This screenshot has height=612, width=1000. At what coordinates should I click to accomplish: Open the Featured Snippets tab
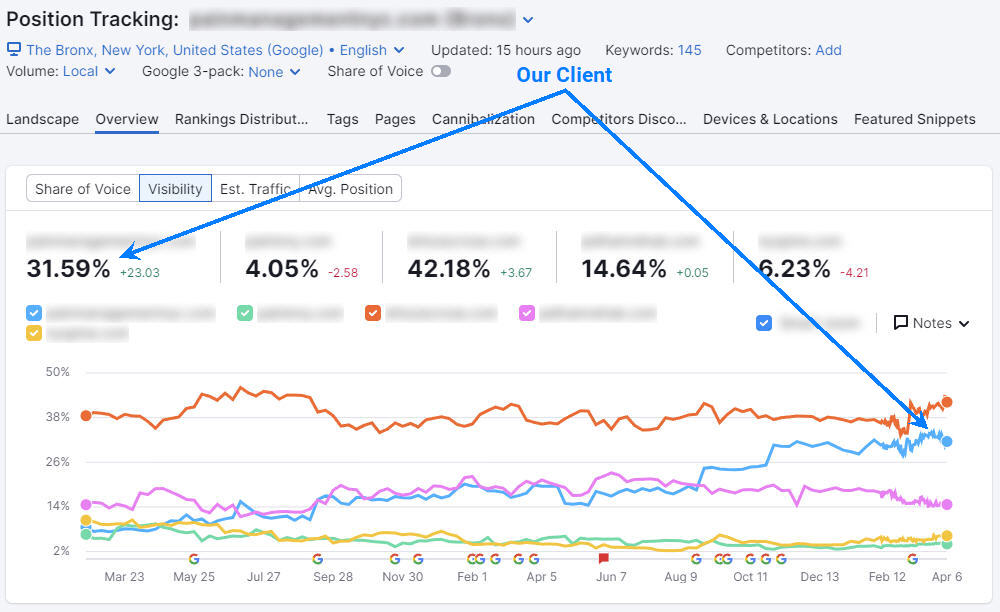[914, 119]
